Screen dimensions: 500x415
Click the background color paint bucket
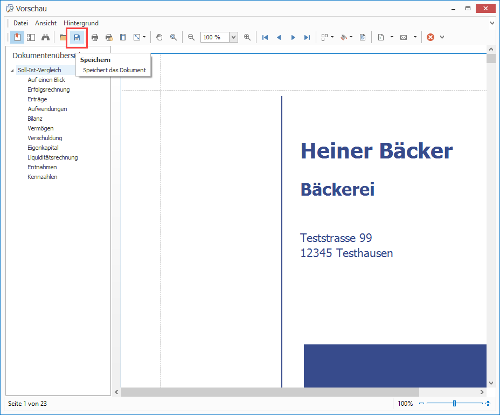click(x=344, y=37)
